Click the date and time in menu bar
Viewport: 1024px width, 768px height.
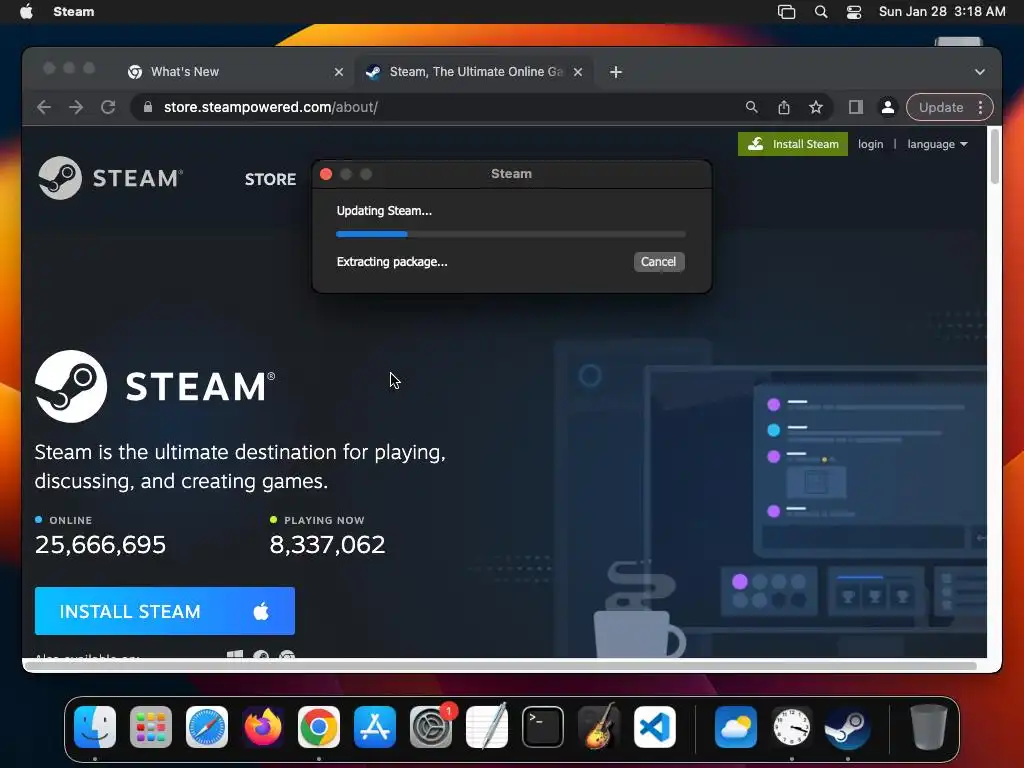click(x=942, y=12)
